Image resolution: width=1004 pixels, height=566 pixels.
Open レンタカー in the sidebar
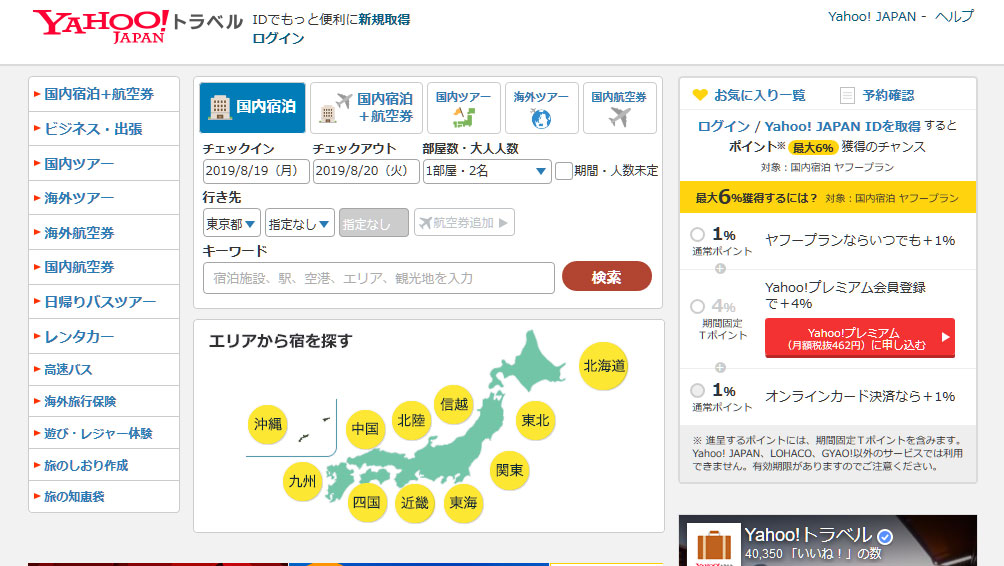pos(104,336)
